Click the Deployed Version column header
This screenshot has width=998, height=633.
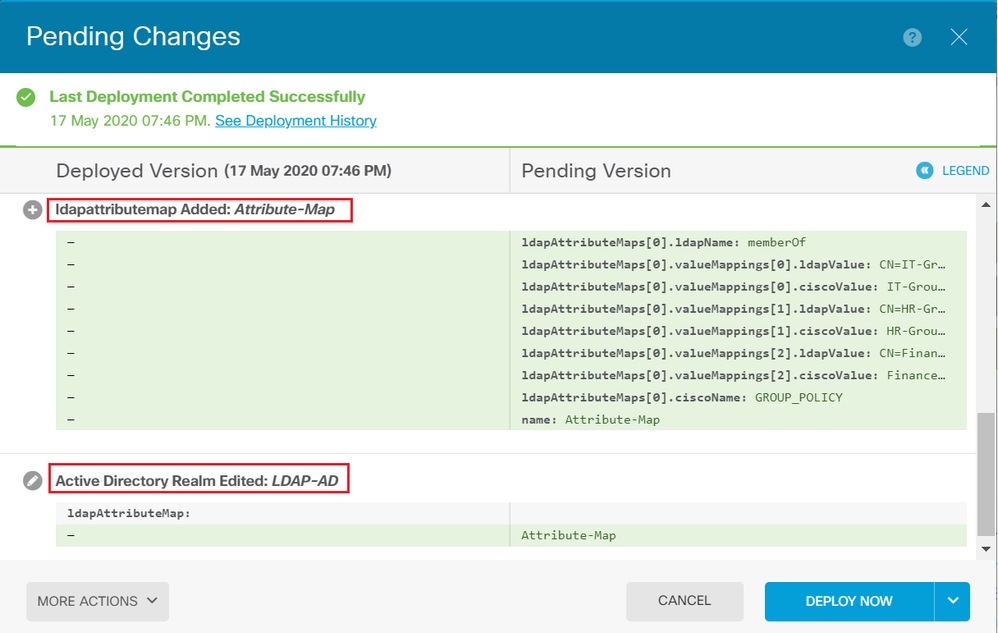click(x=224, y=171)
